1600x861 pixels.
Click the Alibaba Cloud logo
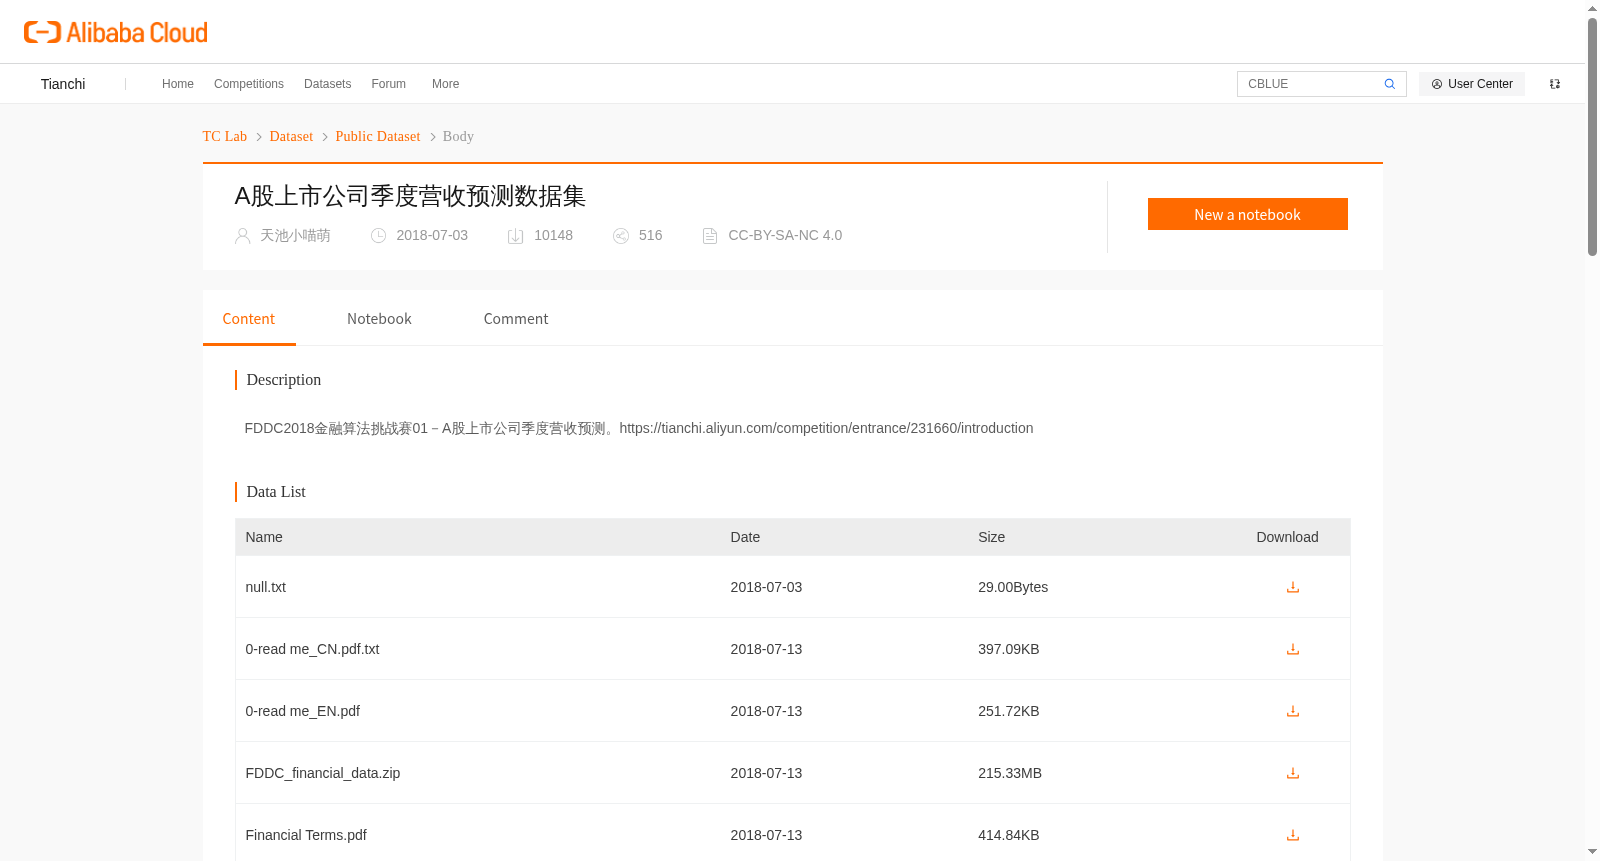click(x=116, y=32)
